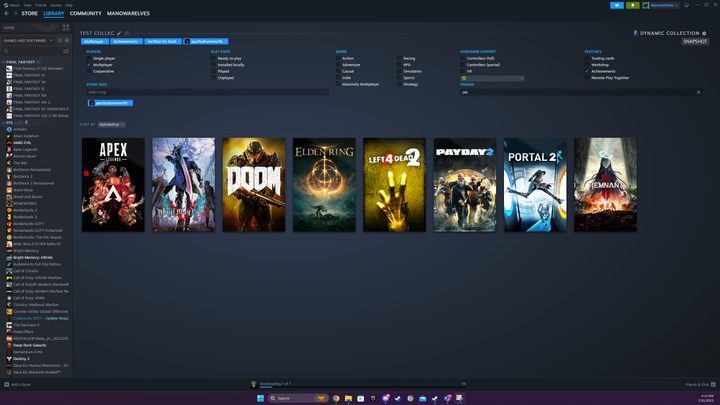
Task: Open the Left 4 Dead 2 cover
Action: click(x=394, y=185)
